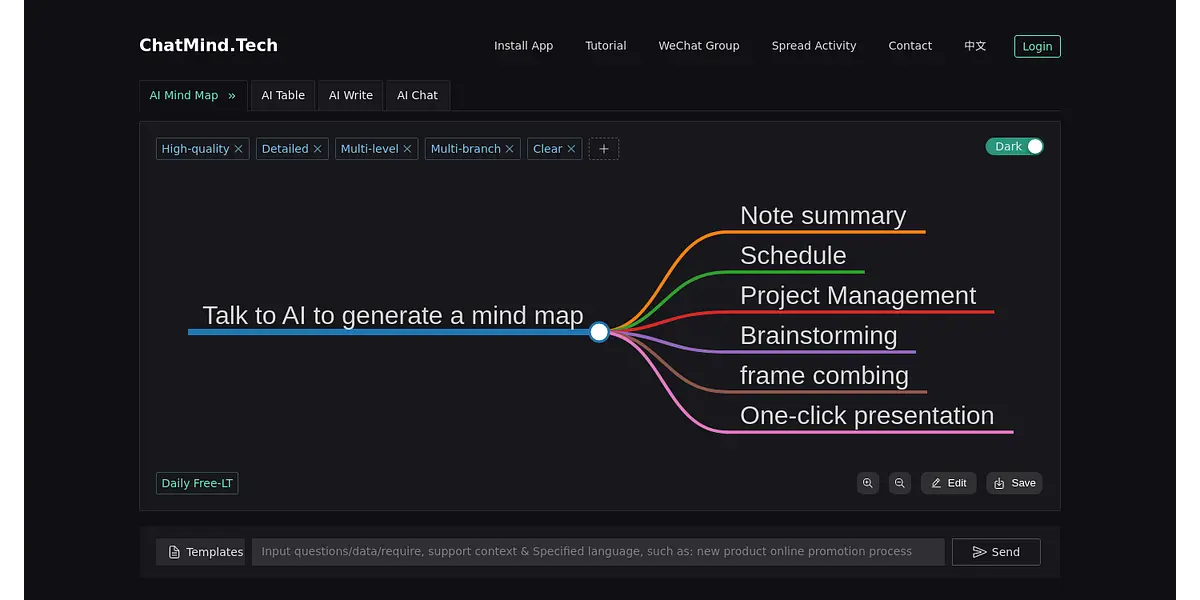Expand the AI Mind Map tab arrows
The image size is (1200, 600).
point(232,96)
